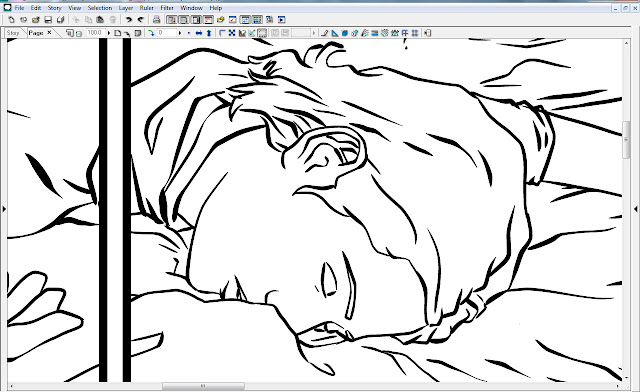
Task: Click the blue play-arrow window icon
Action: (x=282, y=20)
